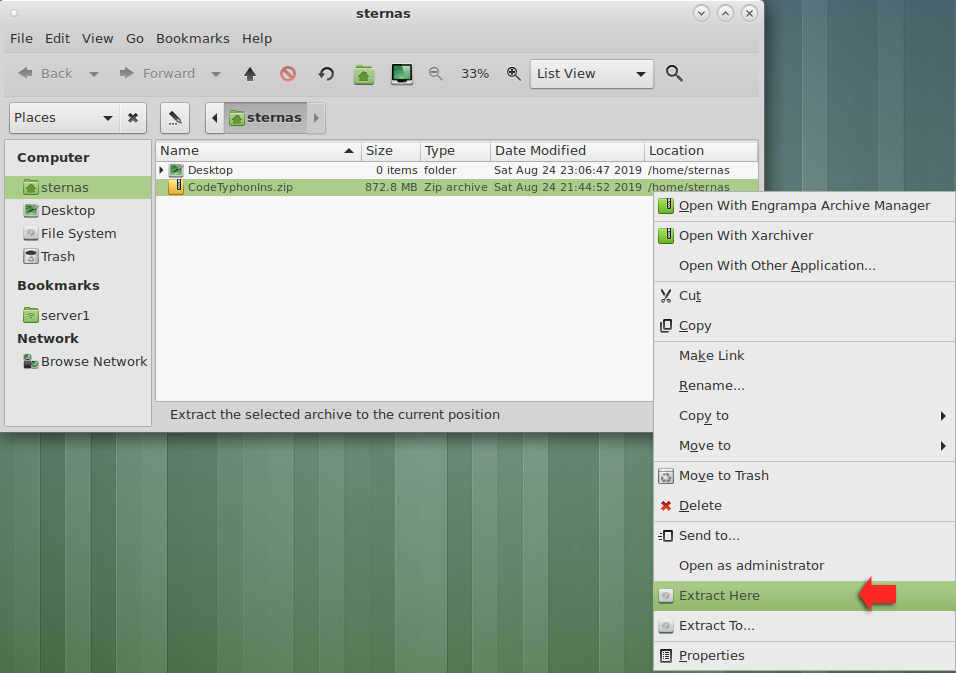Click the path bar right scroll arrow
This screenshot has width=956, height=673.
(x=316, y=118)
